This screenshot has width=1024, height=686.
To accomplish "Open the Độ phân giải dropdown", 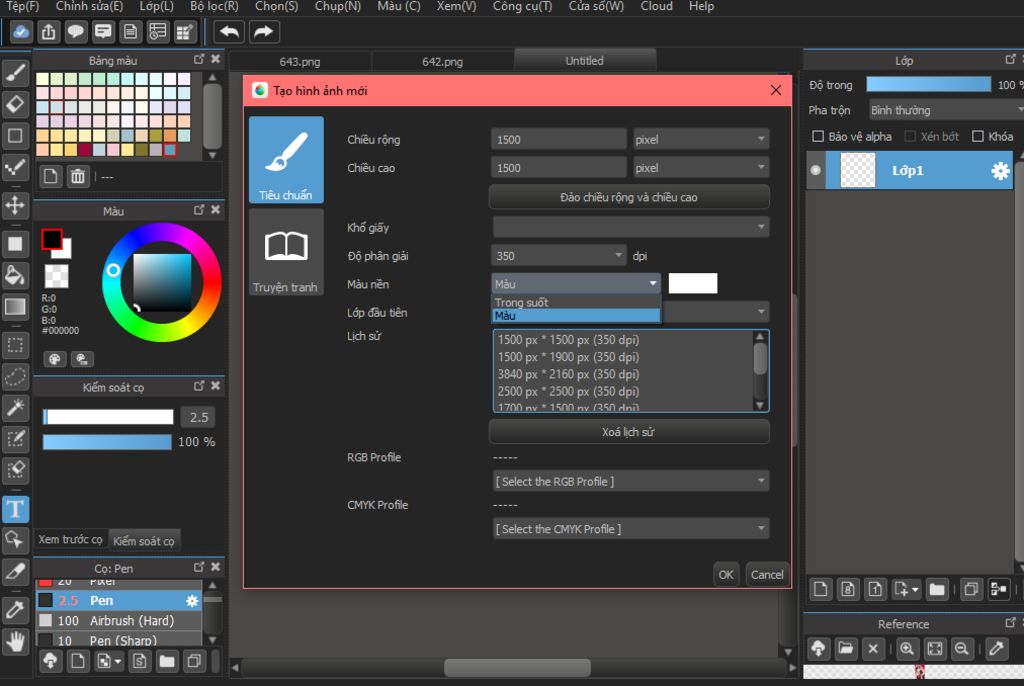I will pyautogui.click(x=558, y=255).
